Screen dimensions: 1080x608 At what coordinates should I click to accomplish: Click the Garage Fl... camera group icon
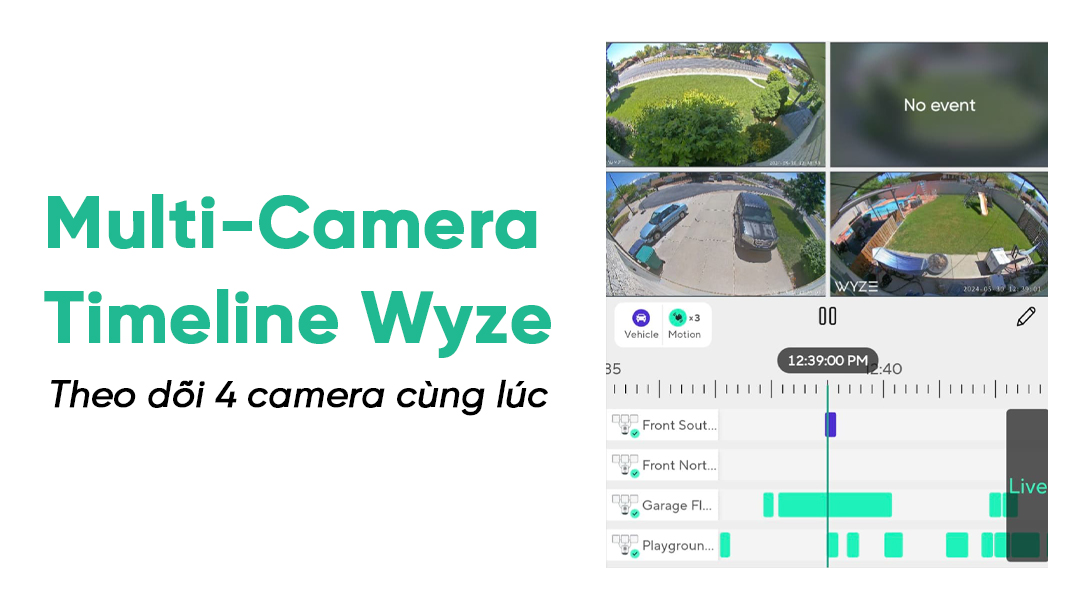pyautogui.click(x=625, y=505)
